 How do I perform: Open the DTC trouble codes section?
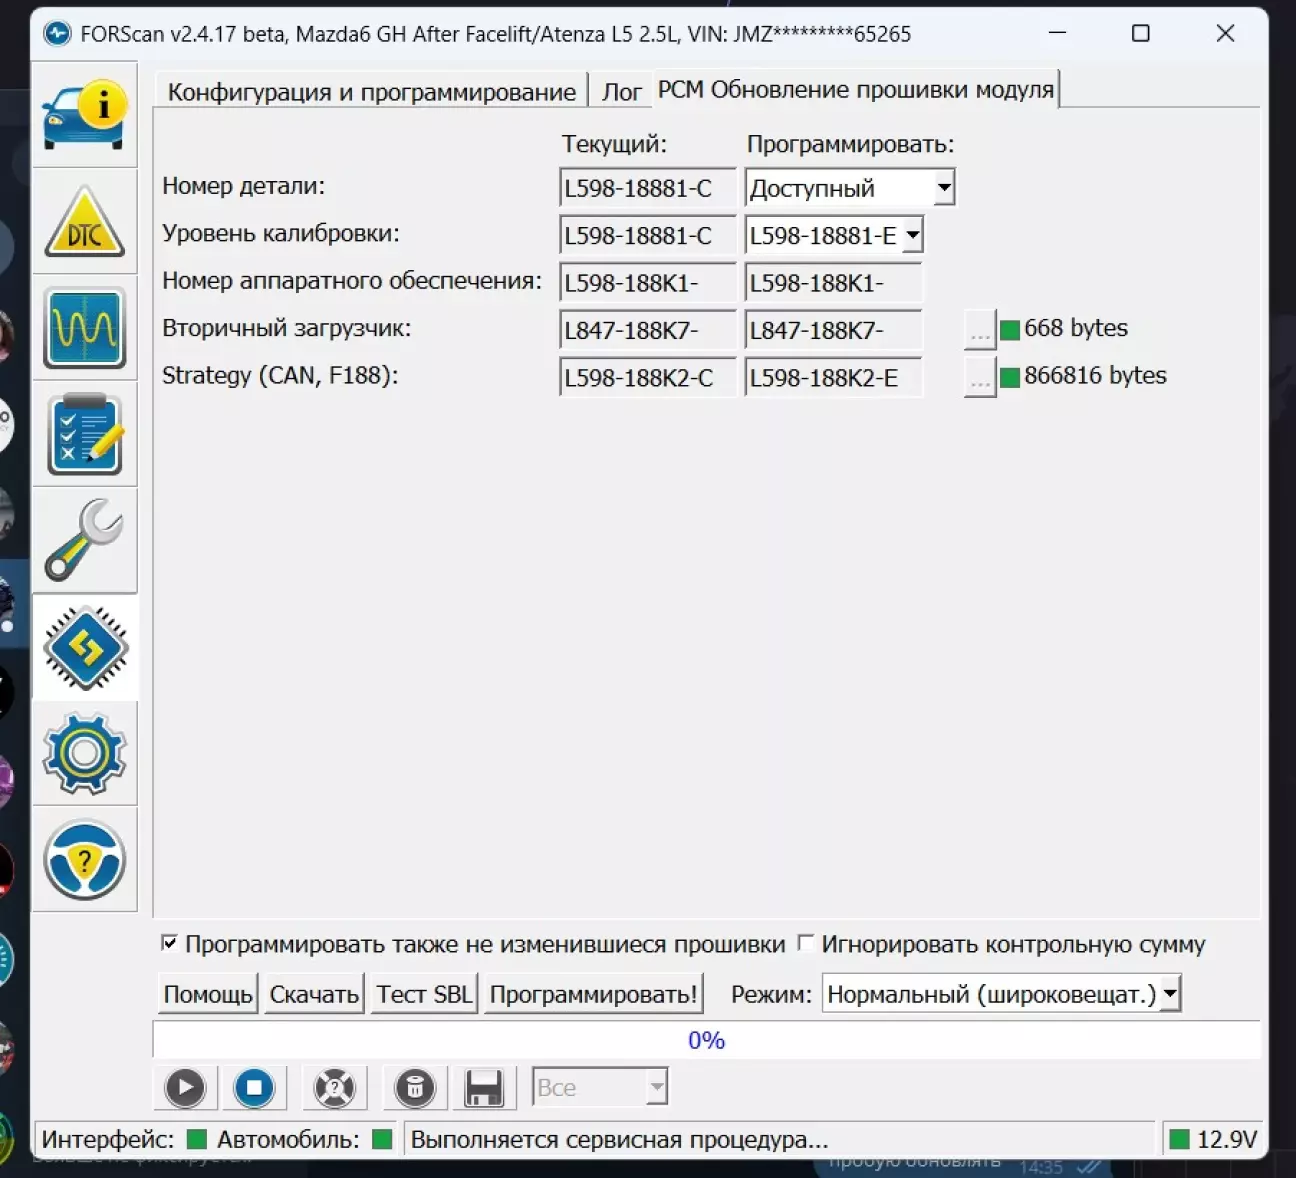click(85, 221)
